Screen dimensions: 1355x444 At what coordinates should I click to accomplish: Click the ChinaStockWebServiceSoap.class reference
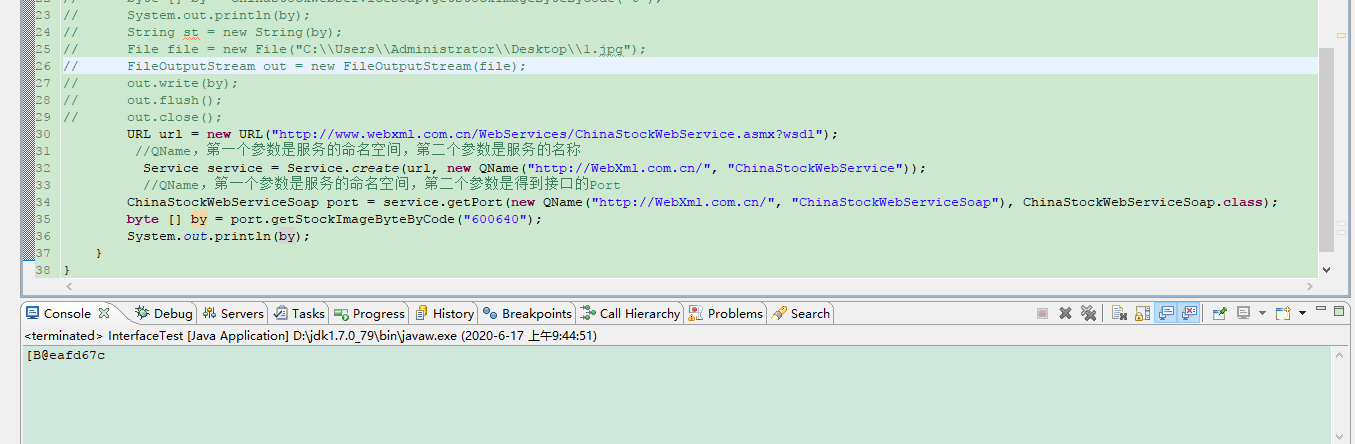1146,202
